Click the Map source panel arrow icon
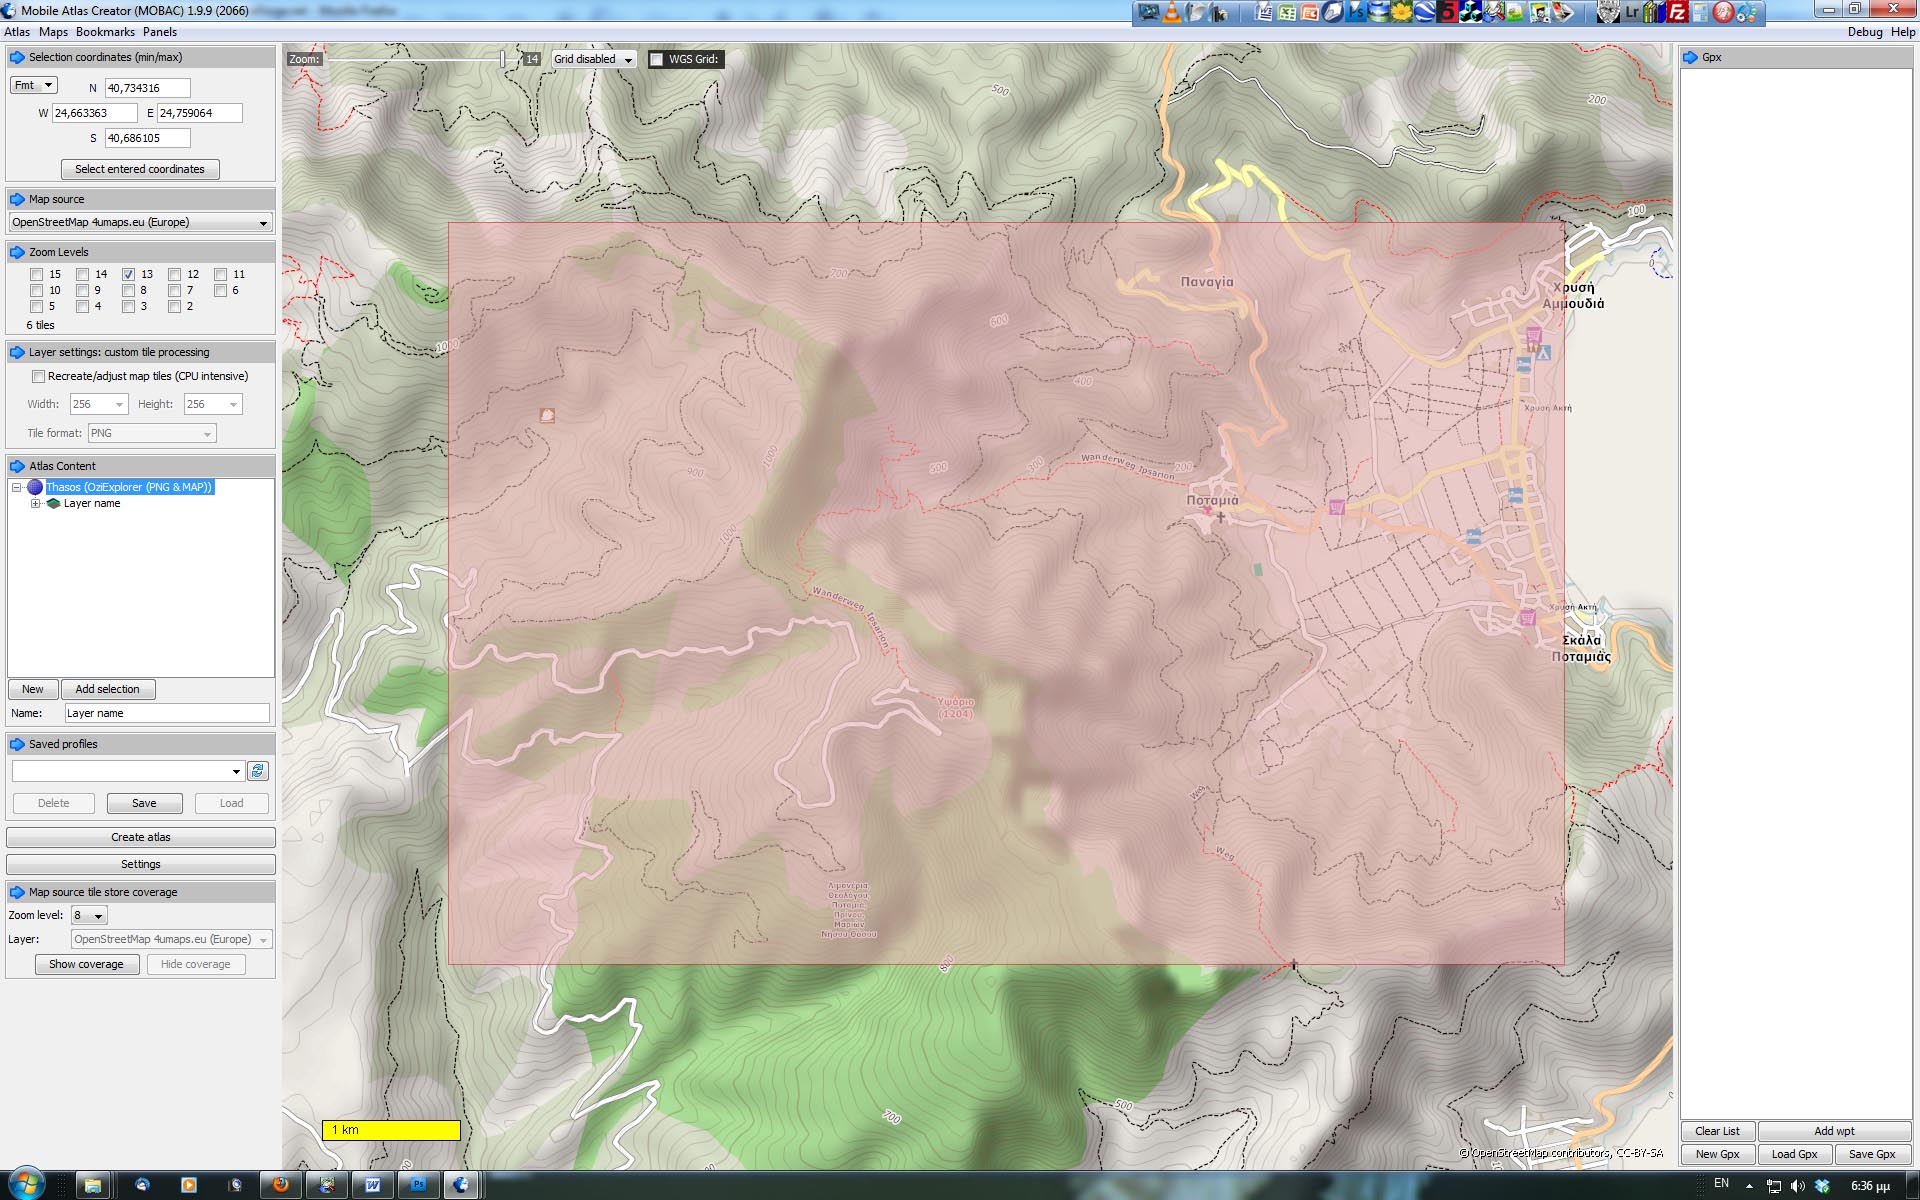Screen dimensions: 1920x1200 click(17, 200)
